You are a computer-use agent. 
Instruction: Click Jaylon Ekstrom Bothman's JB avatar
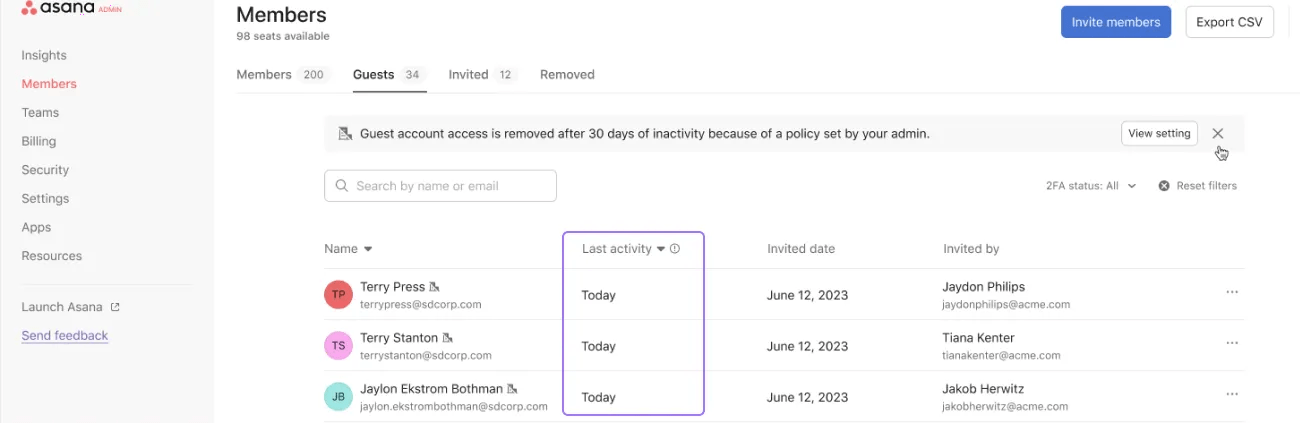click(x=339, y=397)
